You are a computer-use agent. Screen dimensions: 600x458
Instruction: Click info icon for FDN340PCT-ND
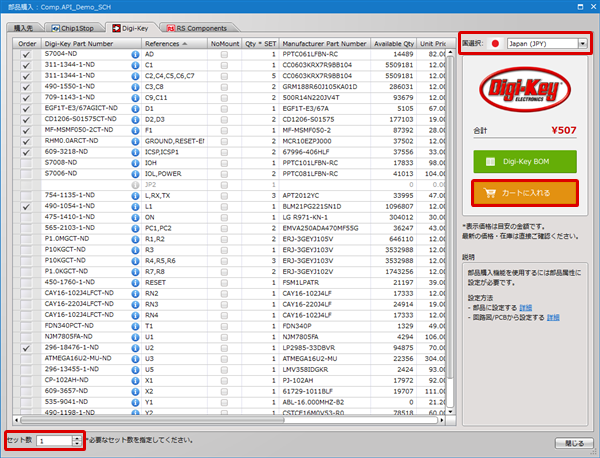(x=135, y=326)
